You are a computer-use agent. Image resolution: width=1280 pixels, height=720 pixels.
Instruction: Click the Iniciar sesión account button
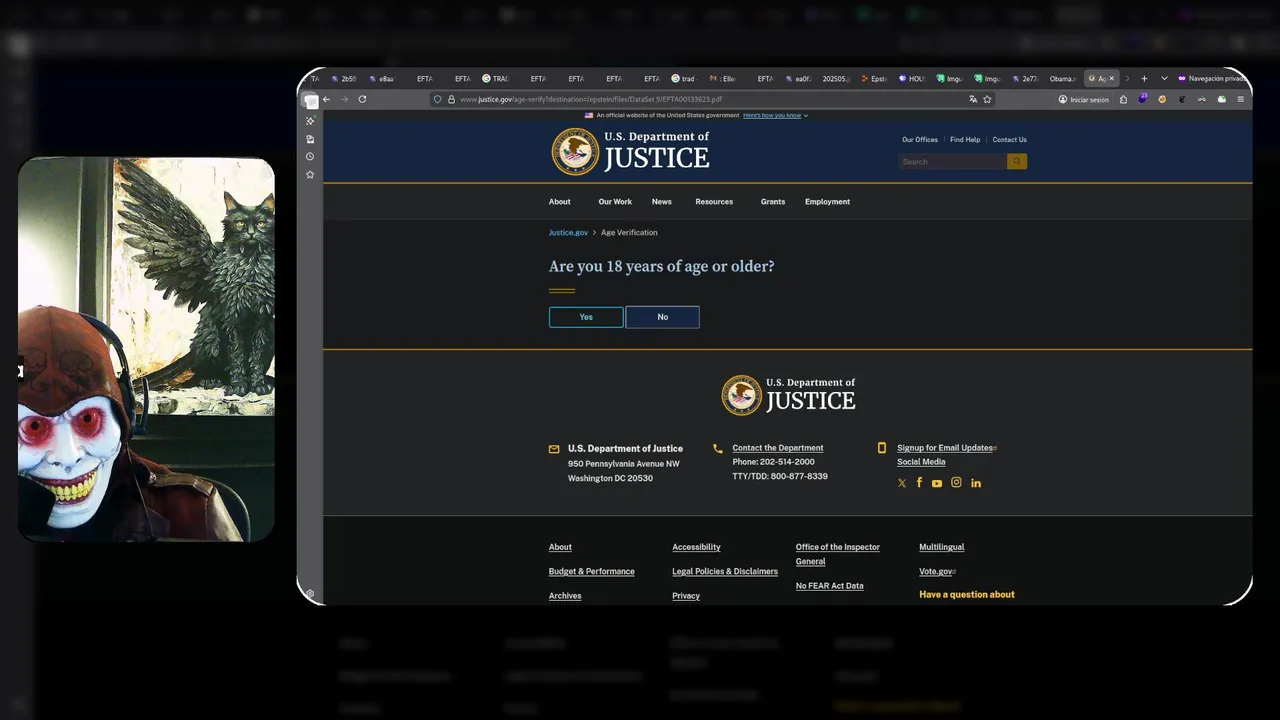coord(1084,99)
